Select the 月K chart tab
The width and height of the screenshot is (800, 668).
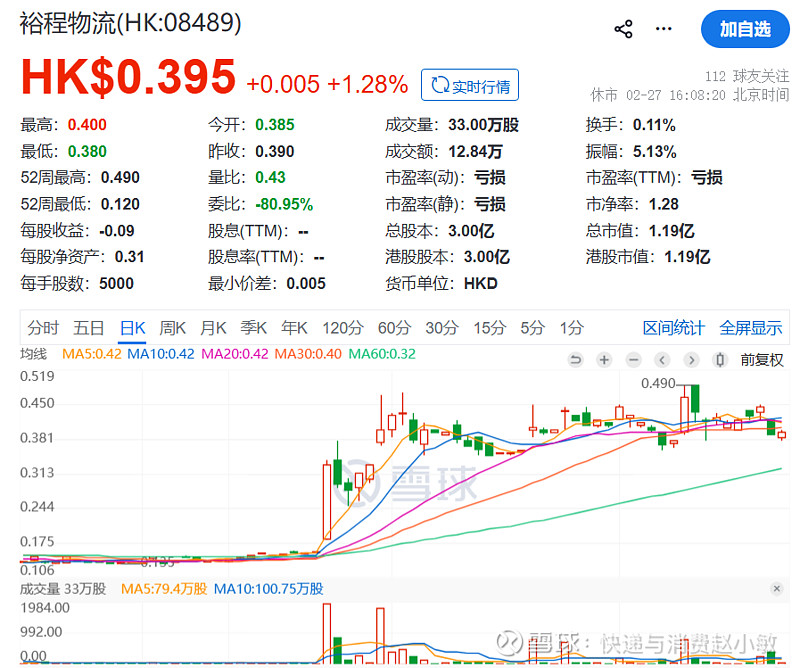(x=213, y=328)
